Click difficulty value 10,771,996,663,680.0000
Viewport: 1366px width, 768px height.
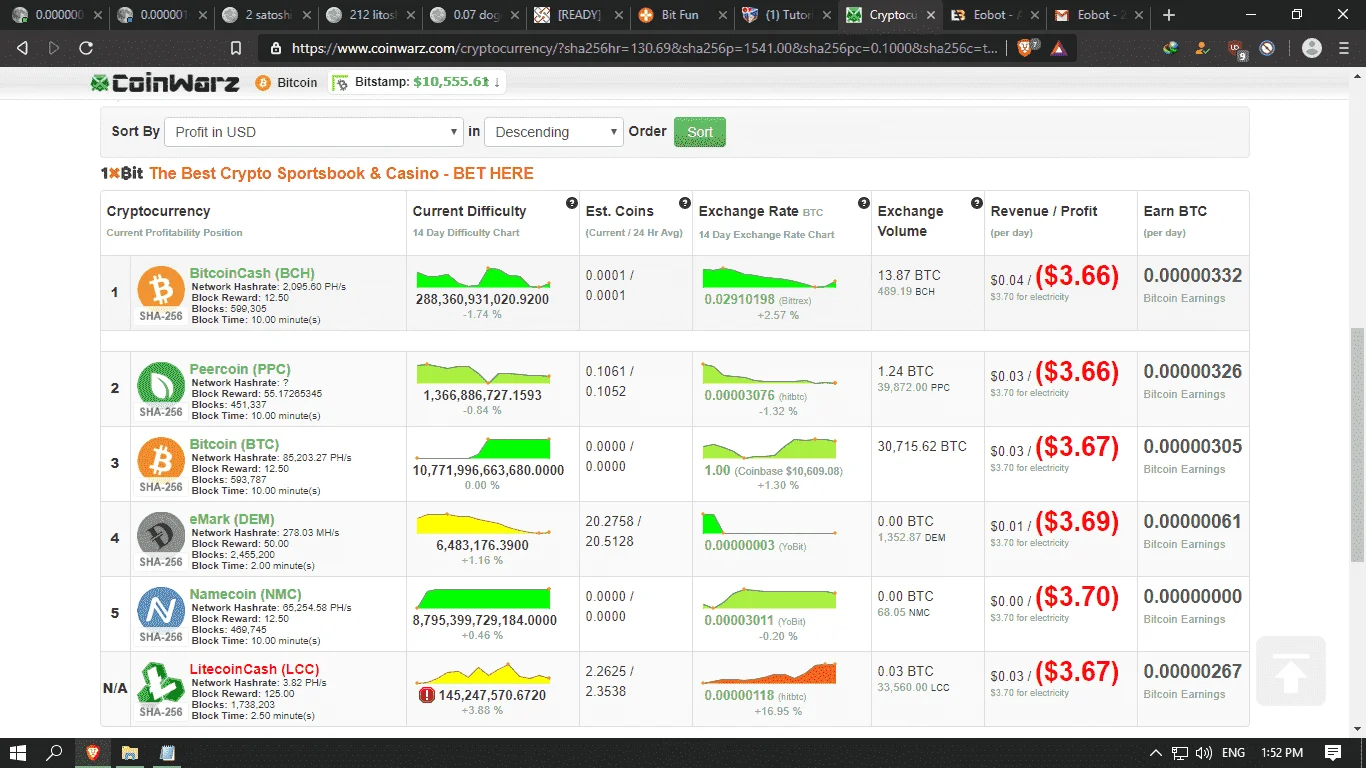[x=488, y=470]
